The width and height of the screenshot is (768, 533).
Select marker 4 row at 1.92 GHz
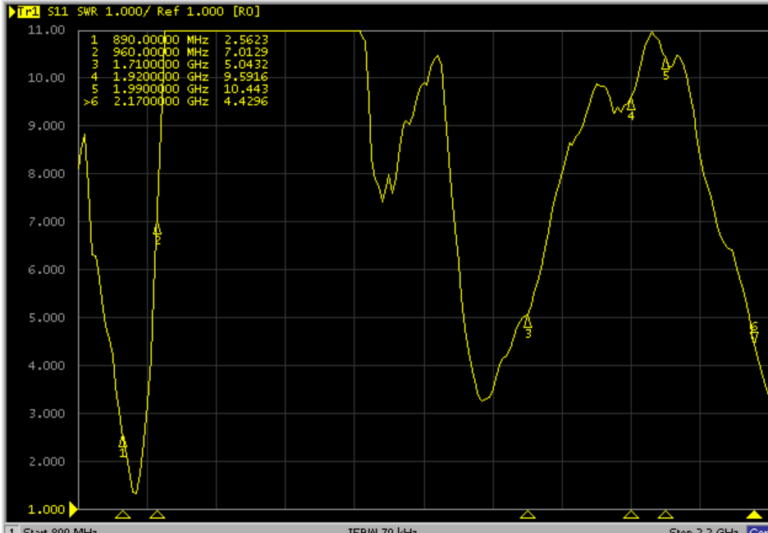(180, 76)
